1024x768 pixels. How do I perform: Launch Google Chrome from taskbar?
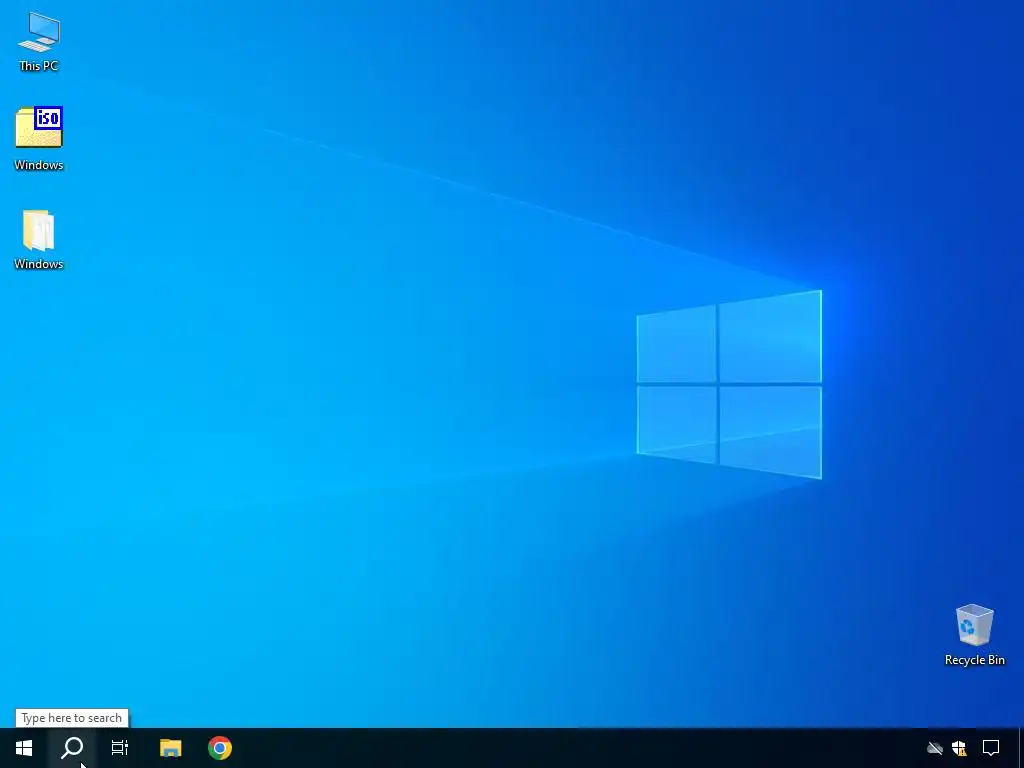point(219,748)
